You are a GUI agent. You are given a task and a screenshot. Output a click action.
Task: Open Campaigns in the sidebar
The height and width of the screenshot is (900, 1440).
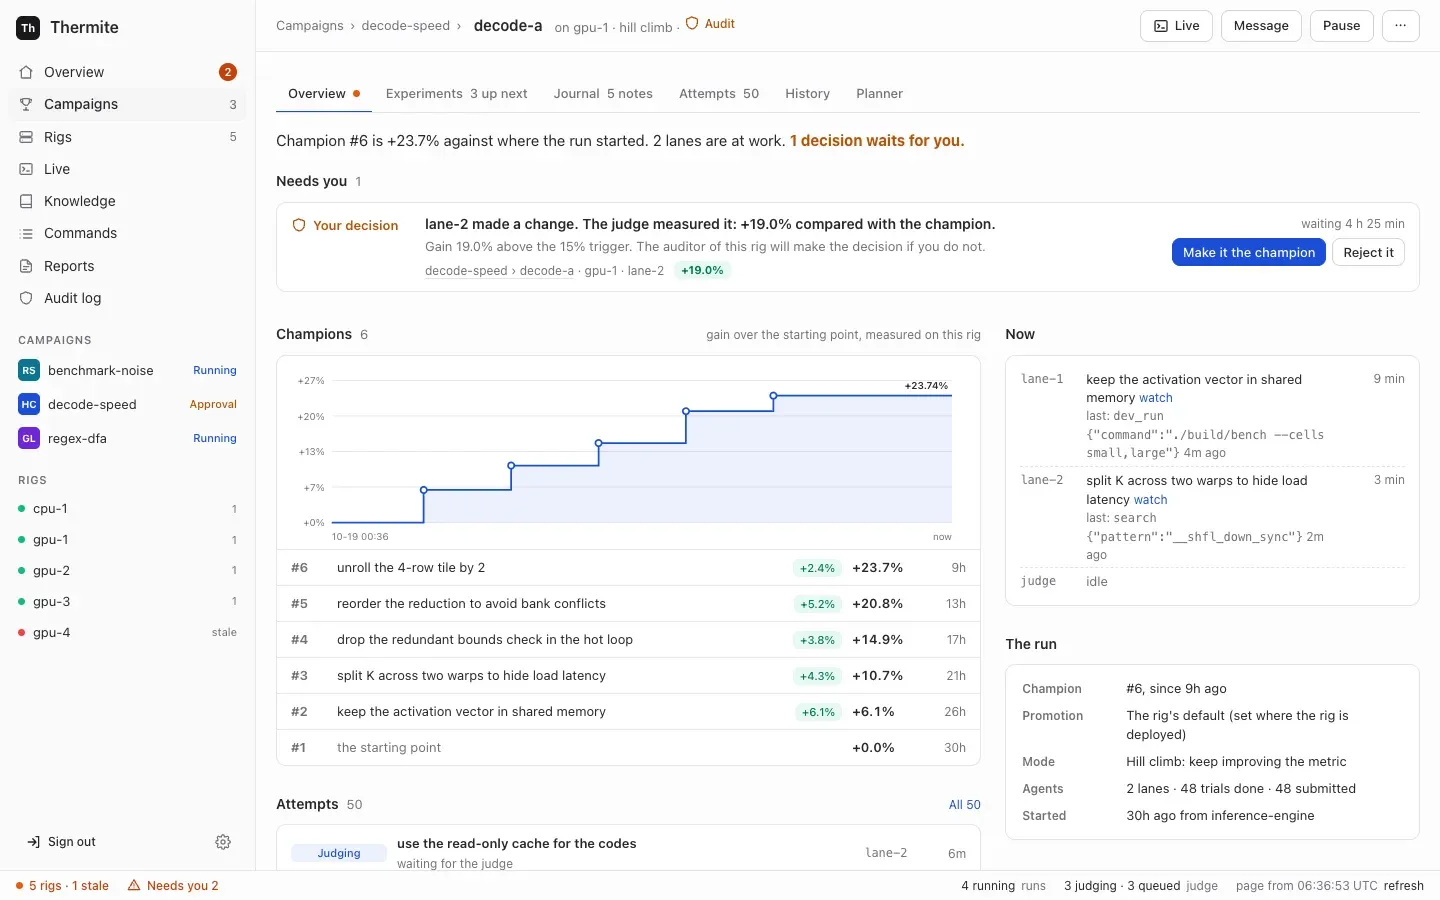coord(127,104)
